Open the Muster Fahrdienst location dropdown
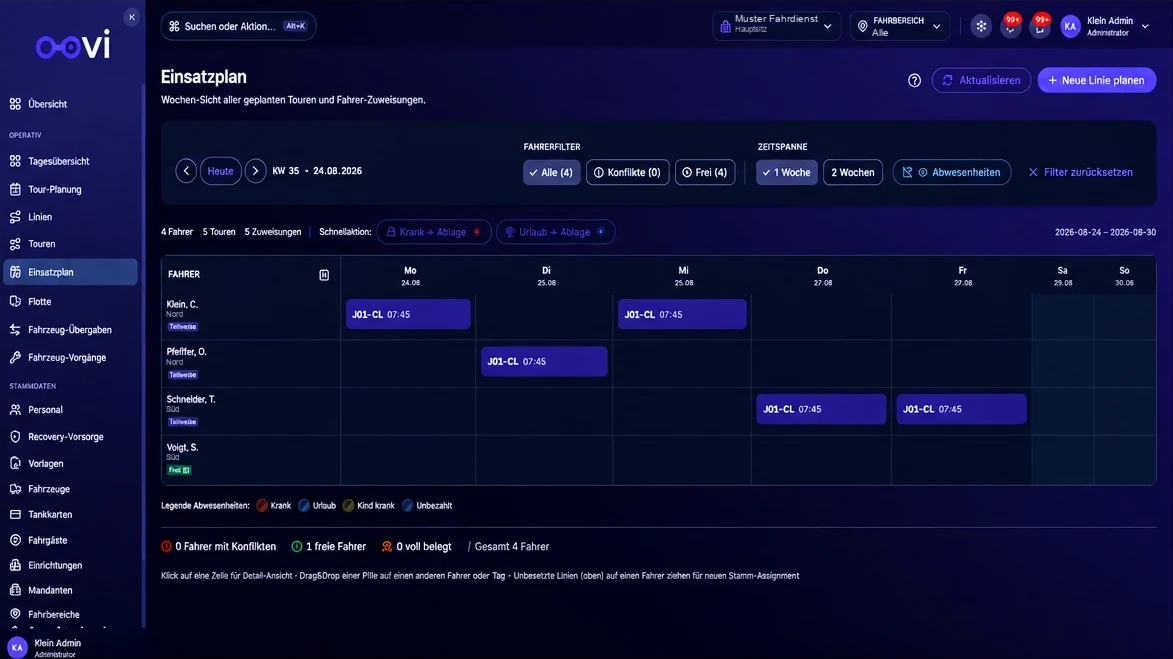Viewport: 1173px width, 659px height. [x=776, y=26]
